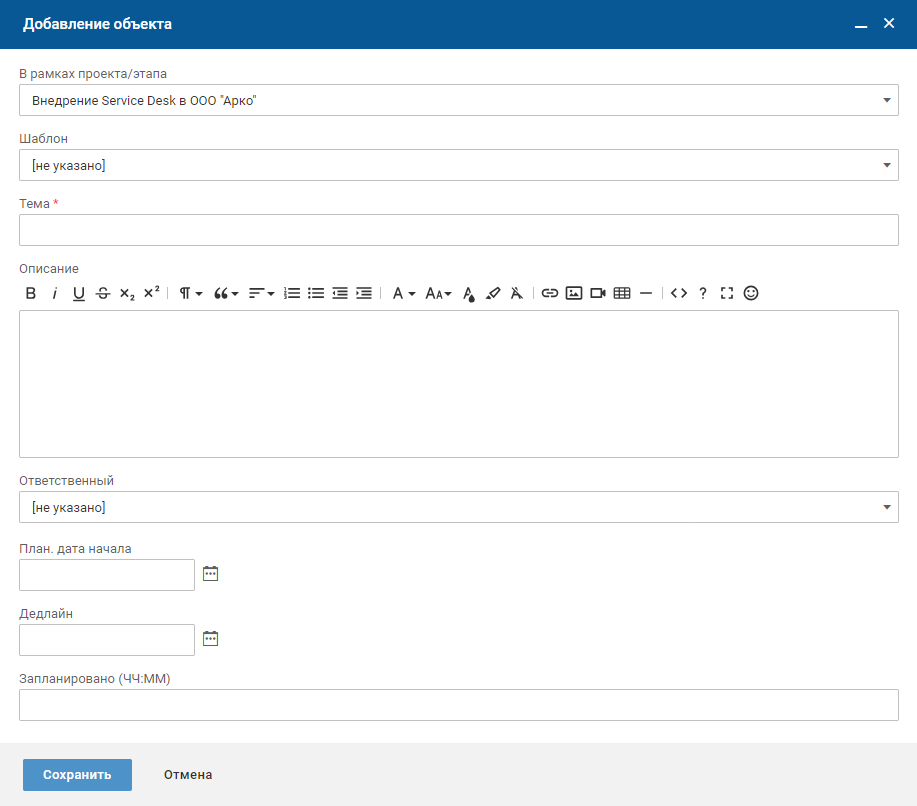Click the Тема input field
This screenshot has width=917, height=806.
click(458, 230)
